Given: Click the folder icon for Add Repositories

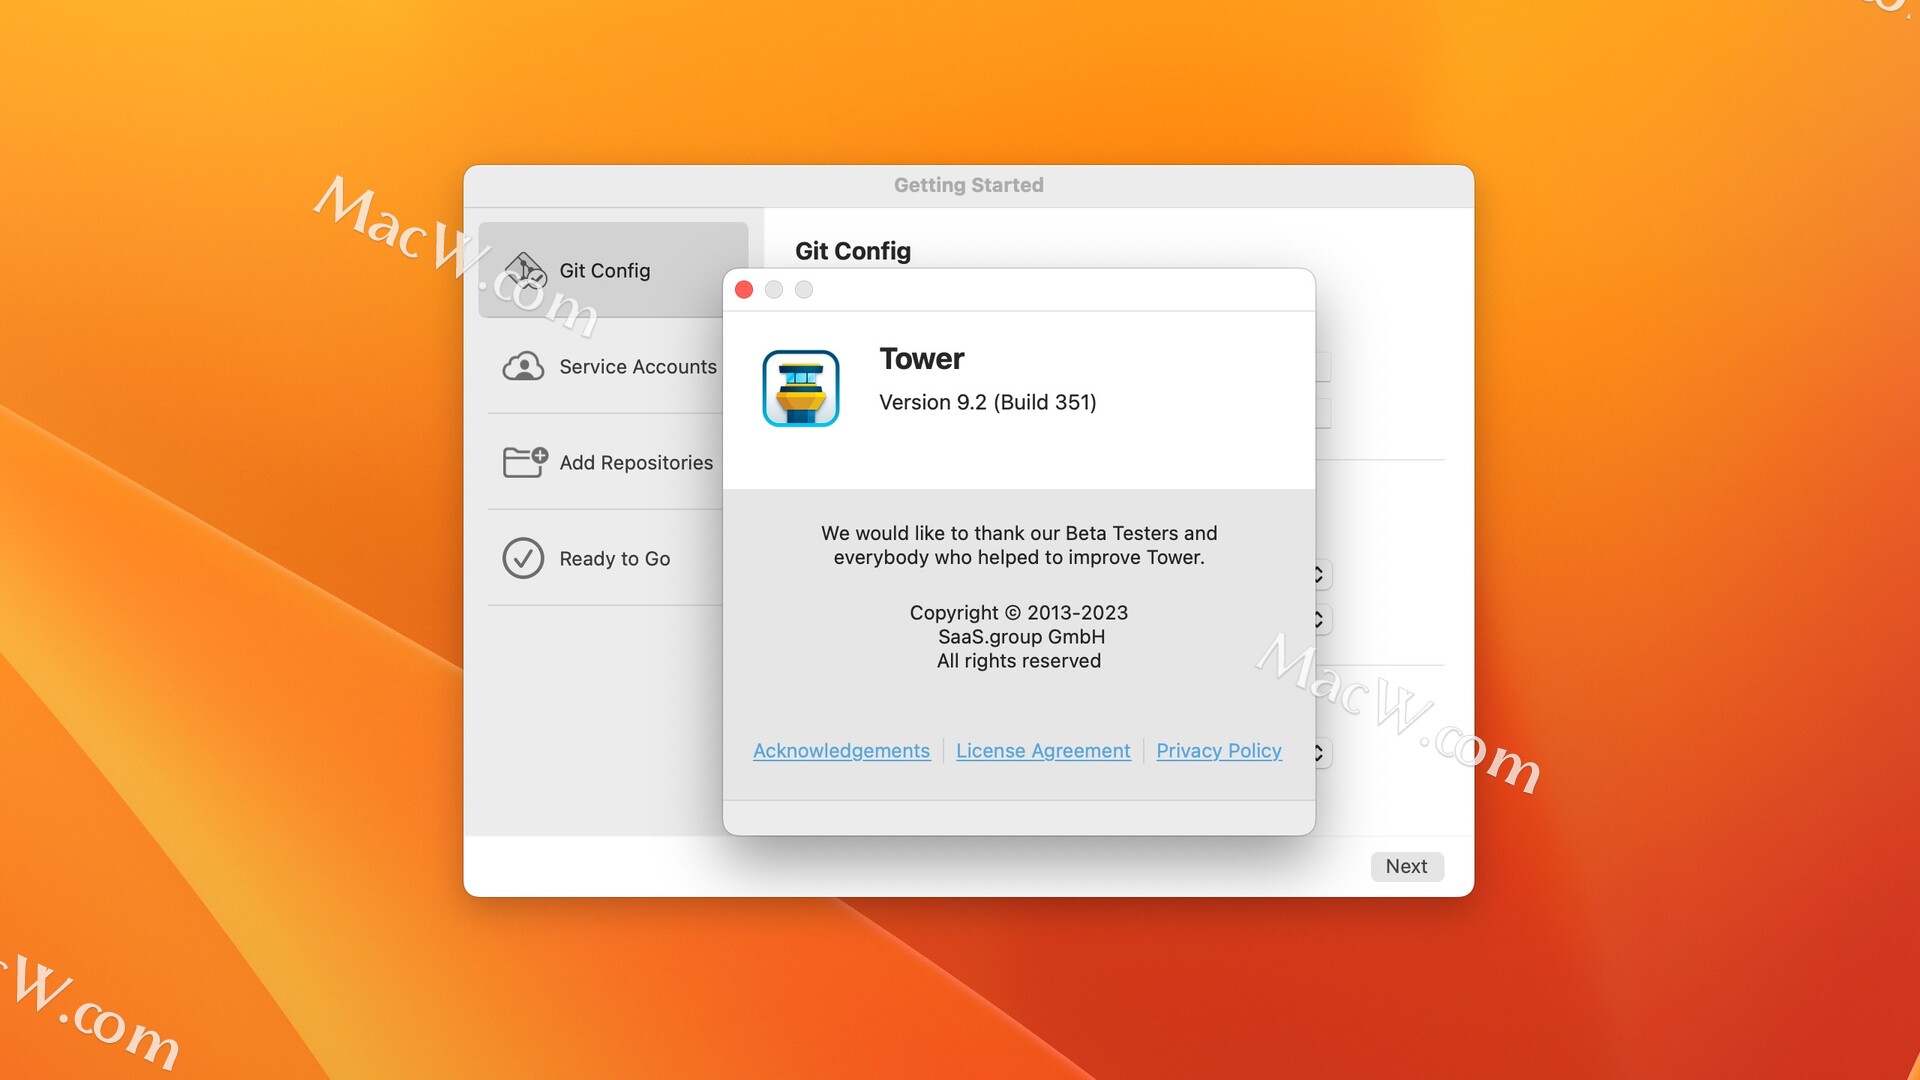Looking at the screenshot, I should (x=525, y=462).
